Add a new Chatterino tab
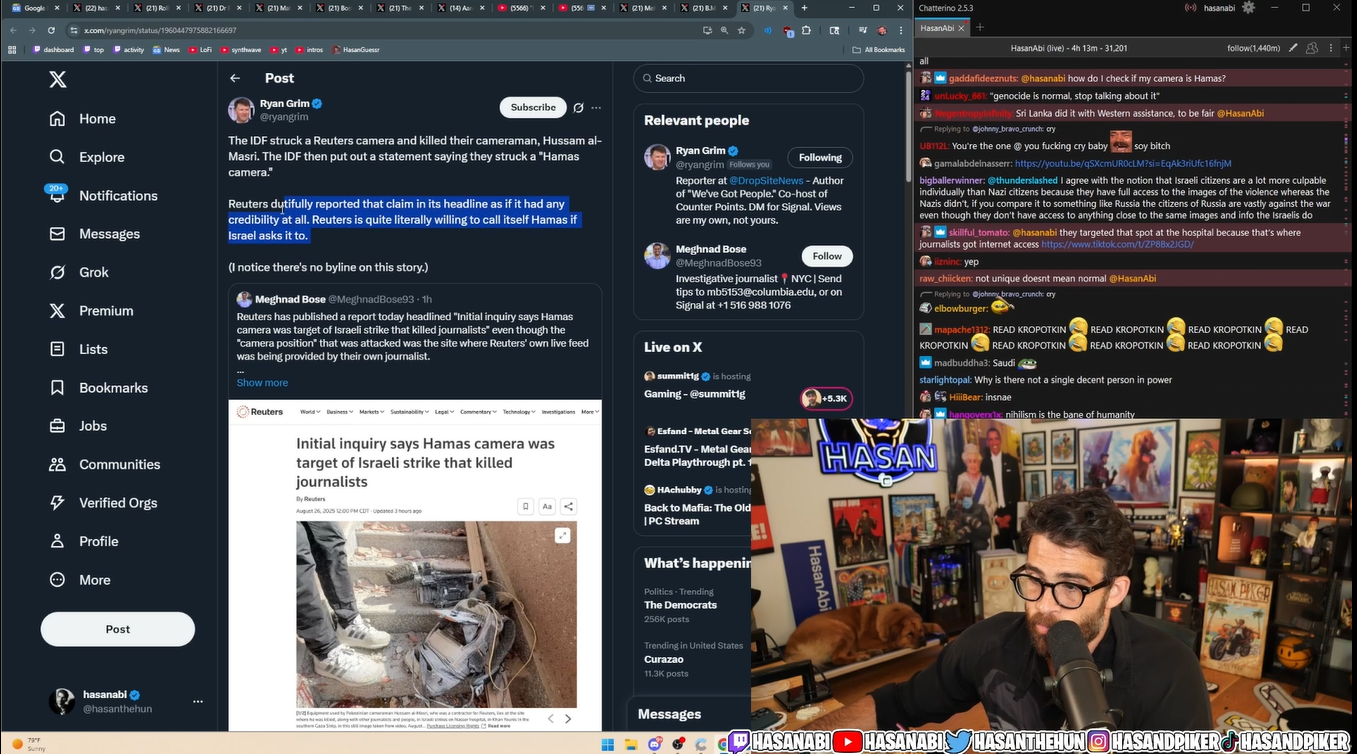This screenshot has height=754, width=1357. (981, 28)
